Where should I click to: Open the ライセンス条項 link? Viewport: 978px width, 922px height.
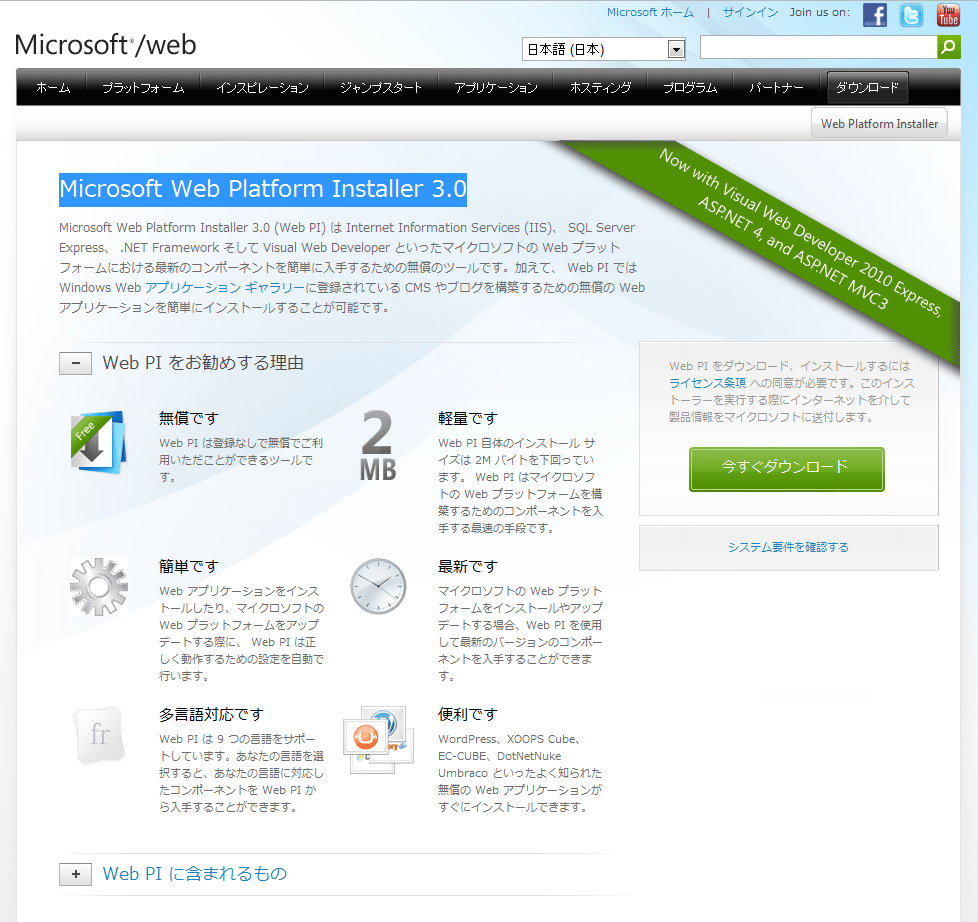(x=707, y=383)
